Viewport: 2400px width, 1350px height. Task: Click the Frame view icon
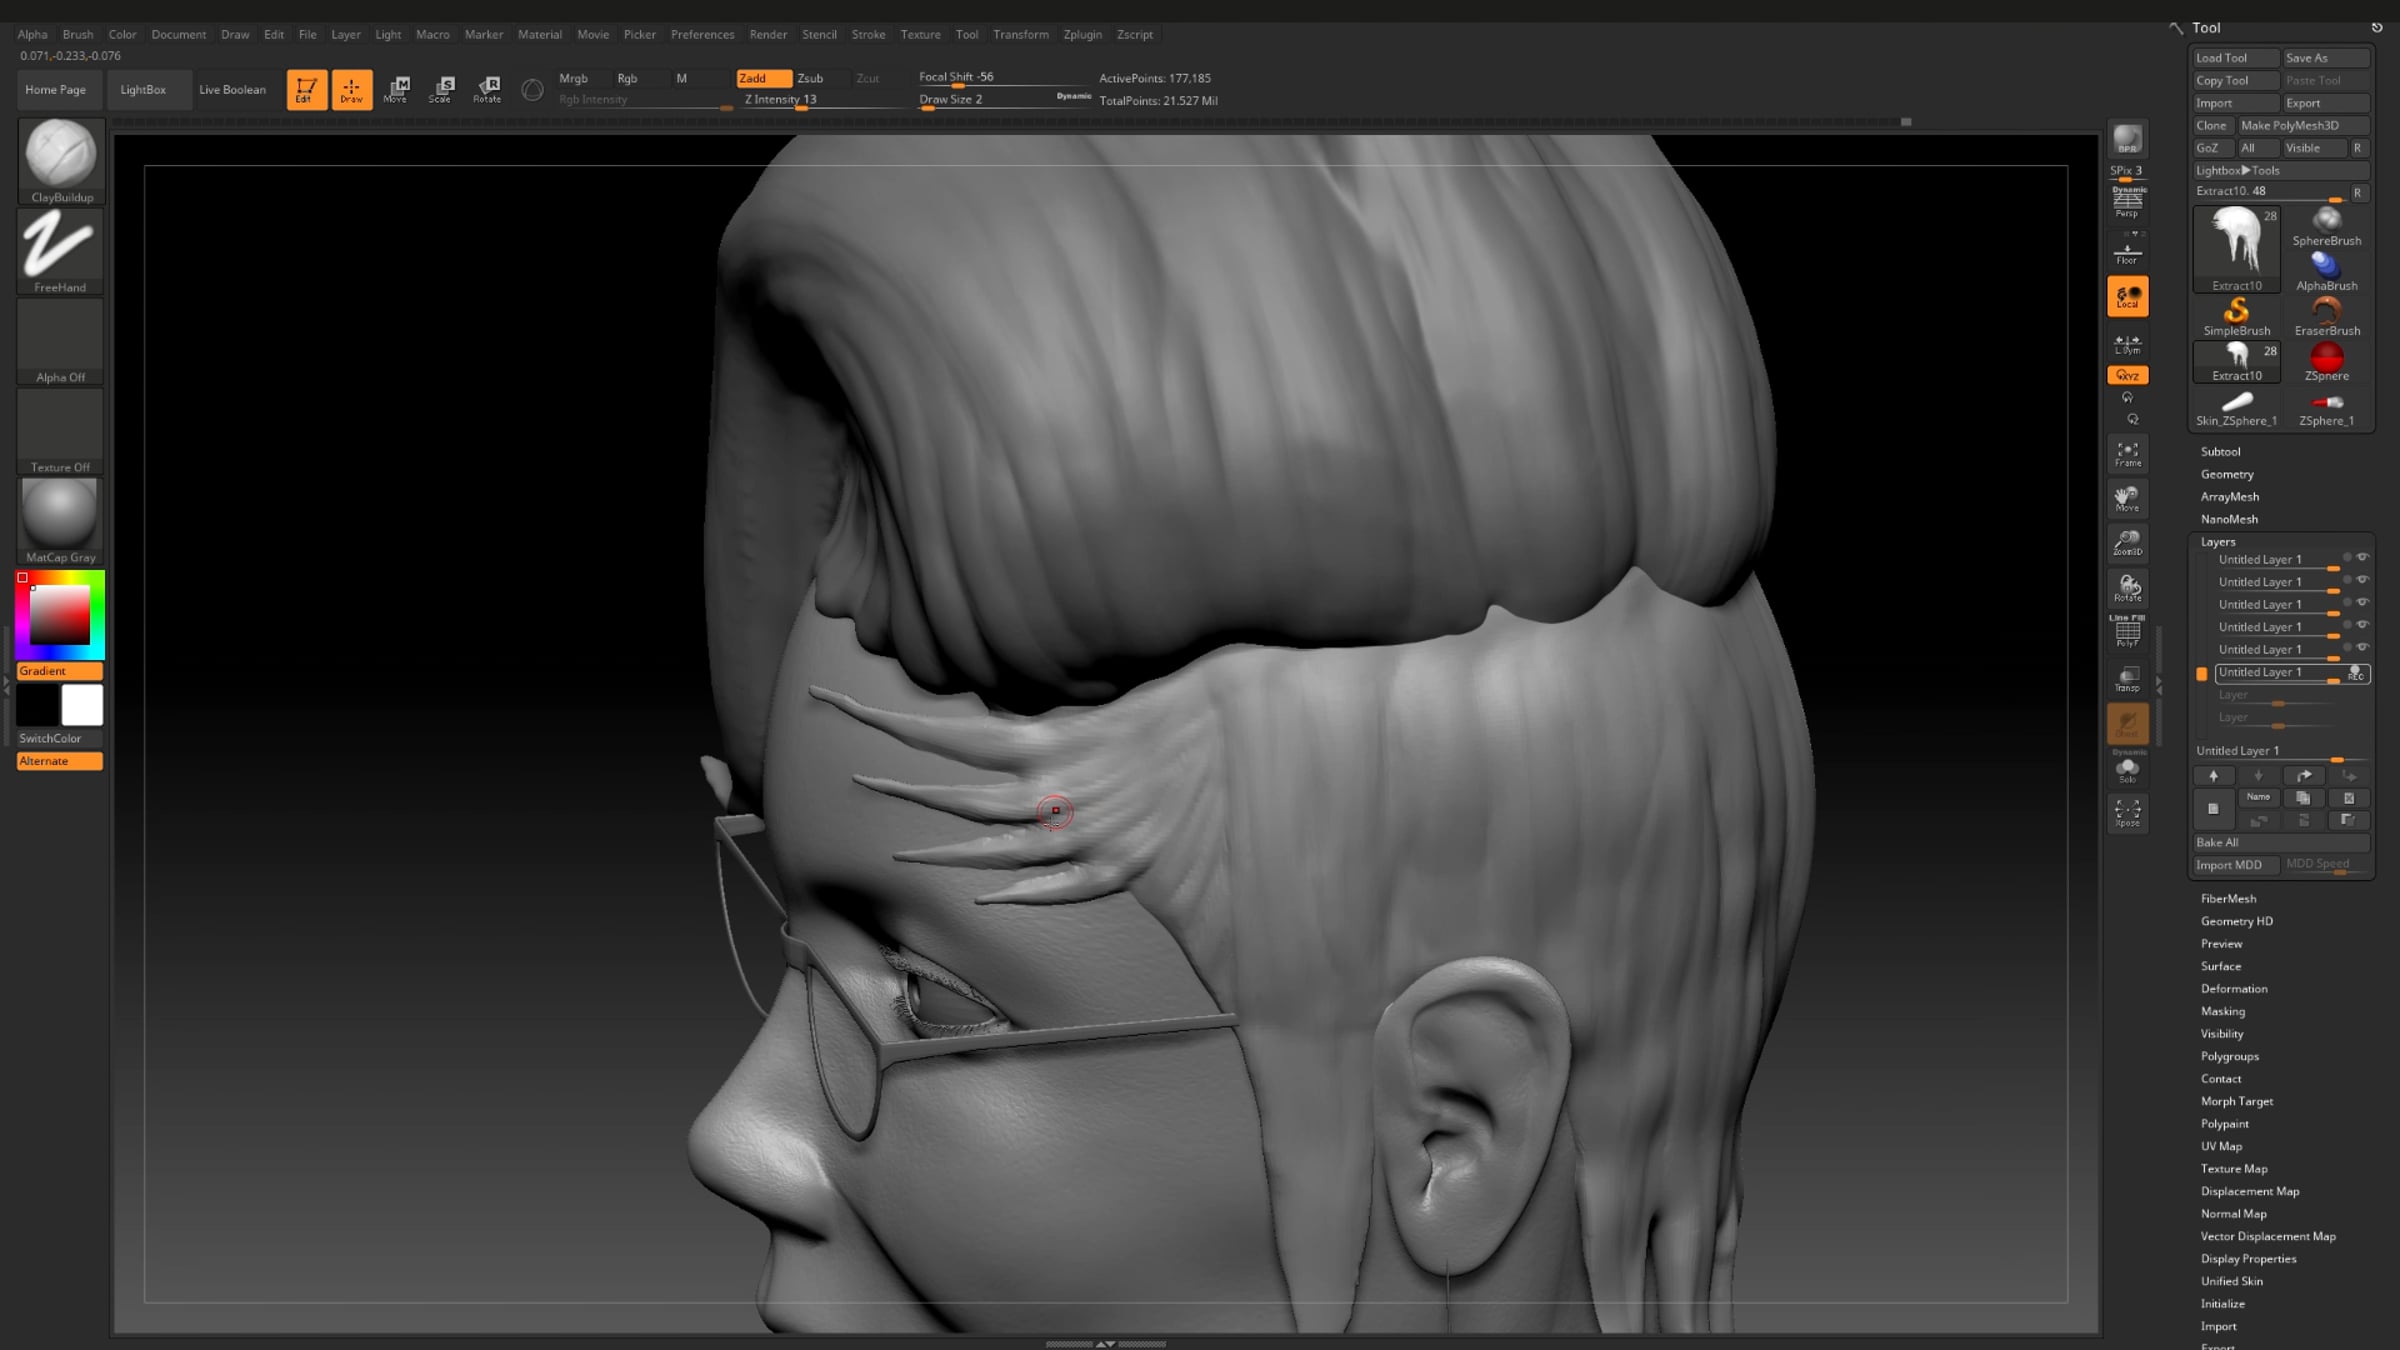point(2127,454)
